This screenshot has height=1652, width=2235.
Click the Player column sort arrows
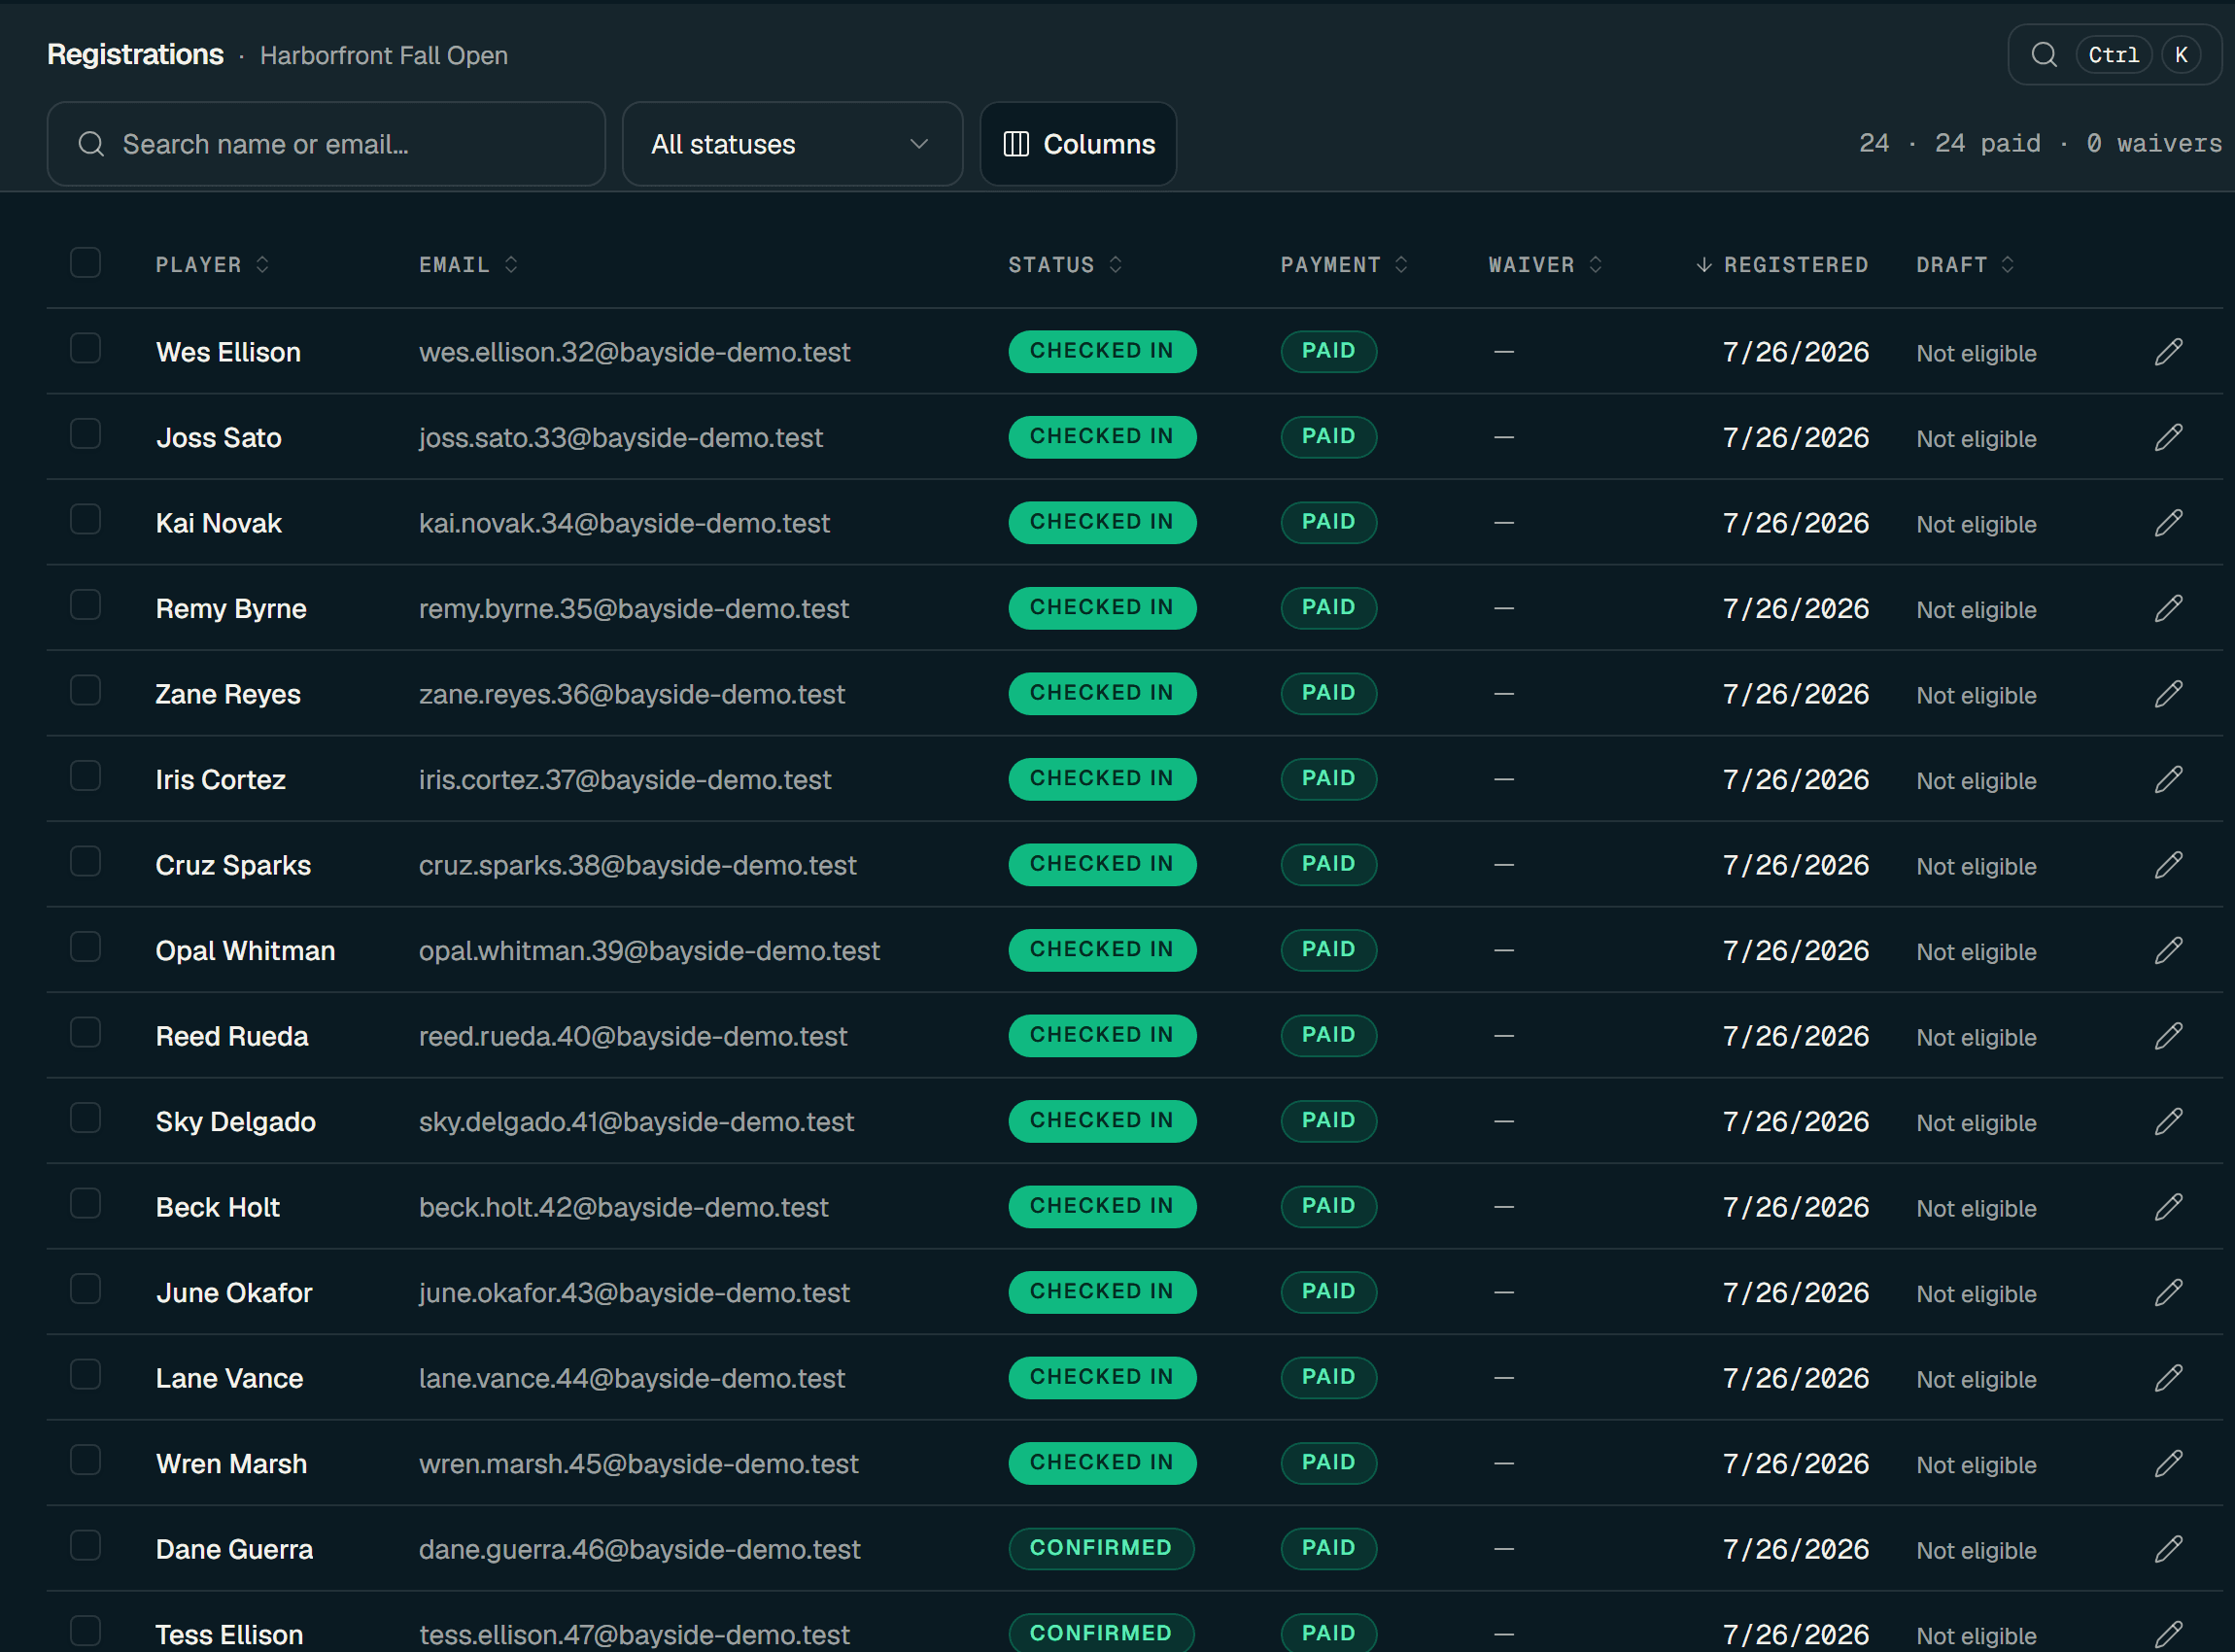[262, 265]
